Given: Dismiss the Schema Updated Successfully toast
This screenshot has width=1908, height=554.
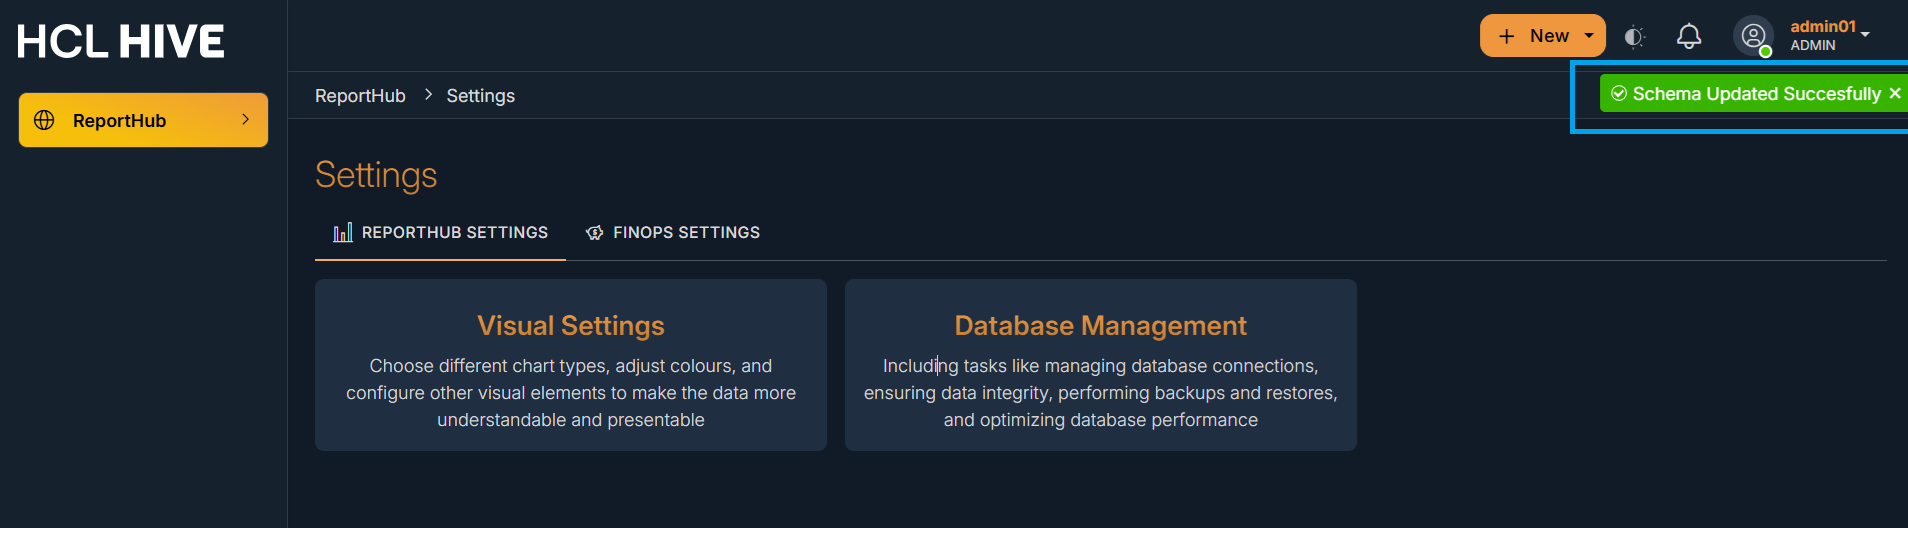Looking at the screenshot, I should 1895,93.
